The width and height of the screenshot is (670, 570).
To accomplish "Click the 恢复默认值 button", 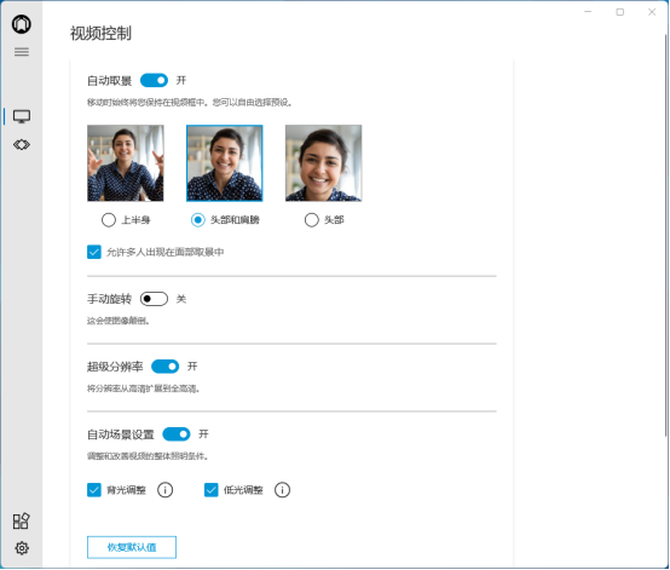I will [x=132, y=547].
